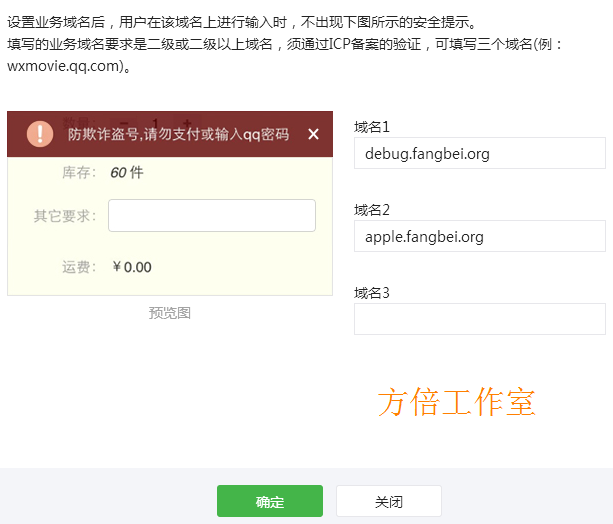The width and height of the screenshot is (613, 524).
Task: Click the warning exclamation icon
Action: coord(40,134)
